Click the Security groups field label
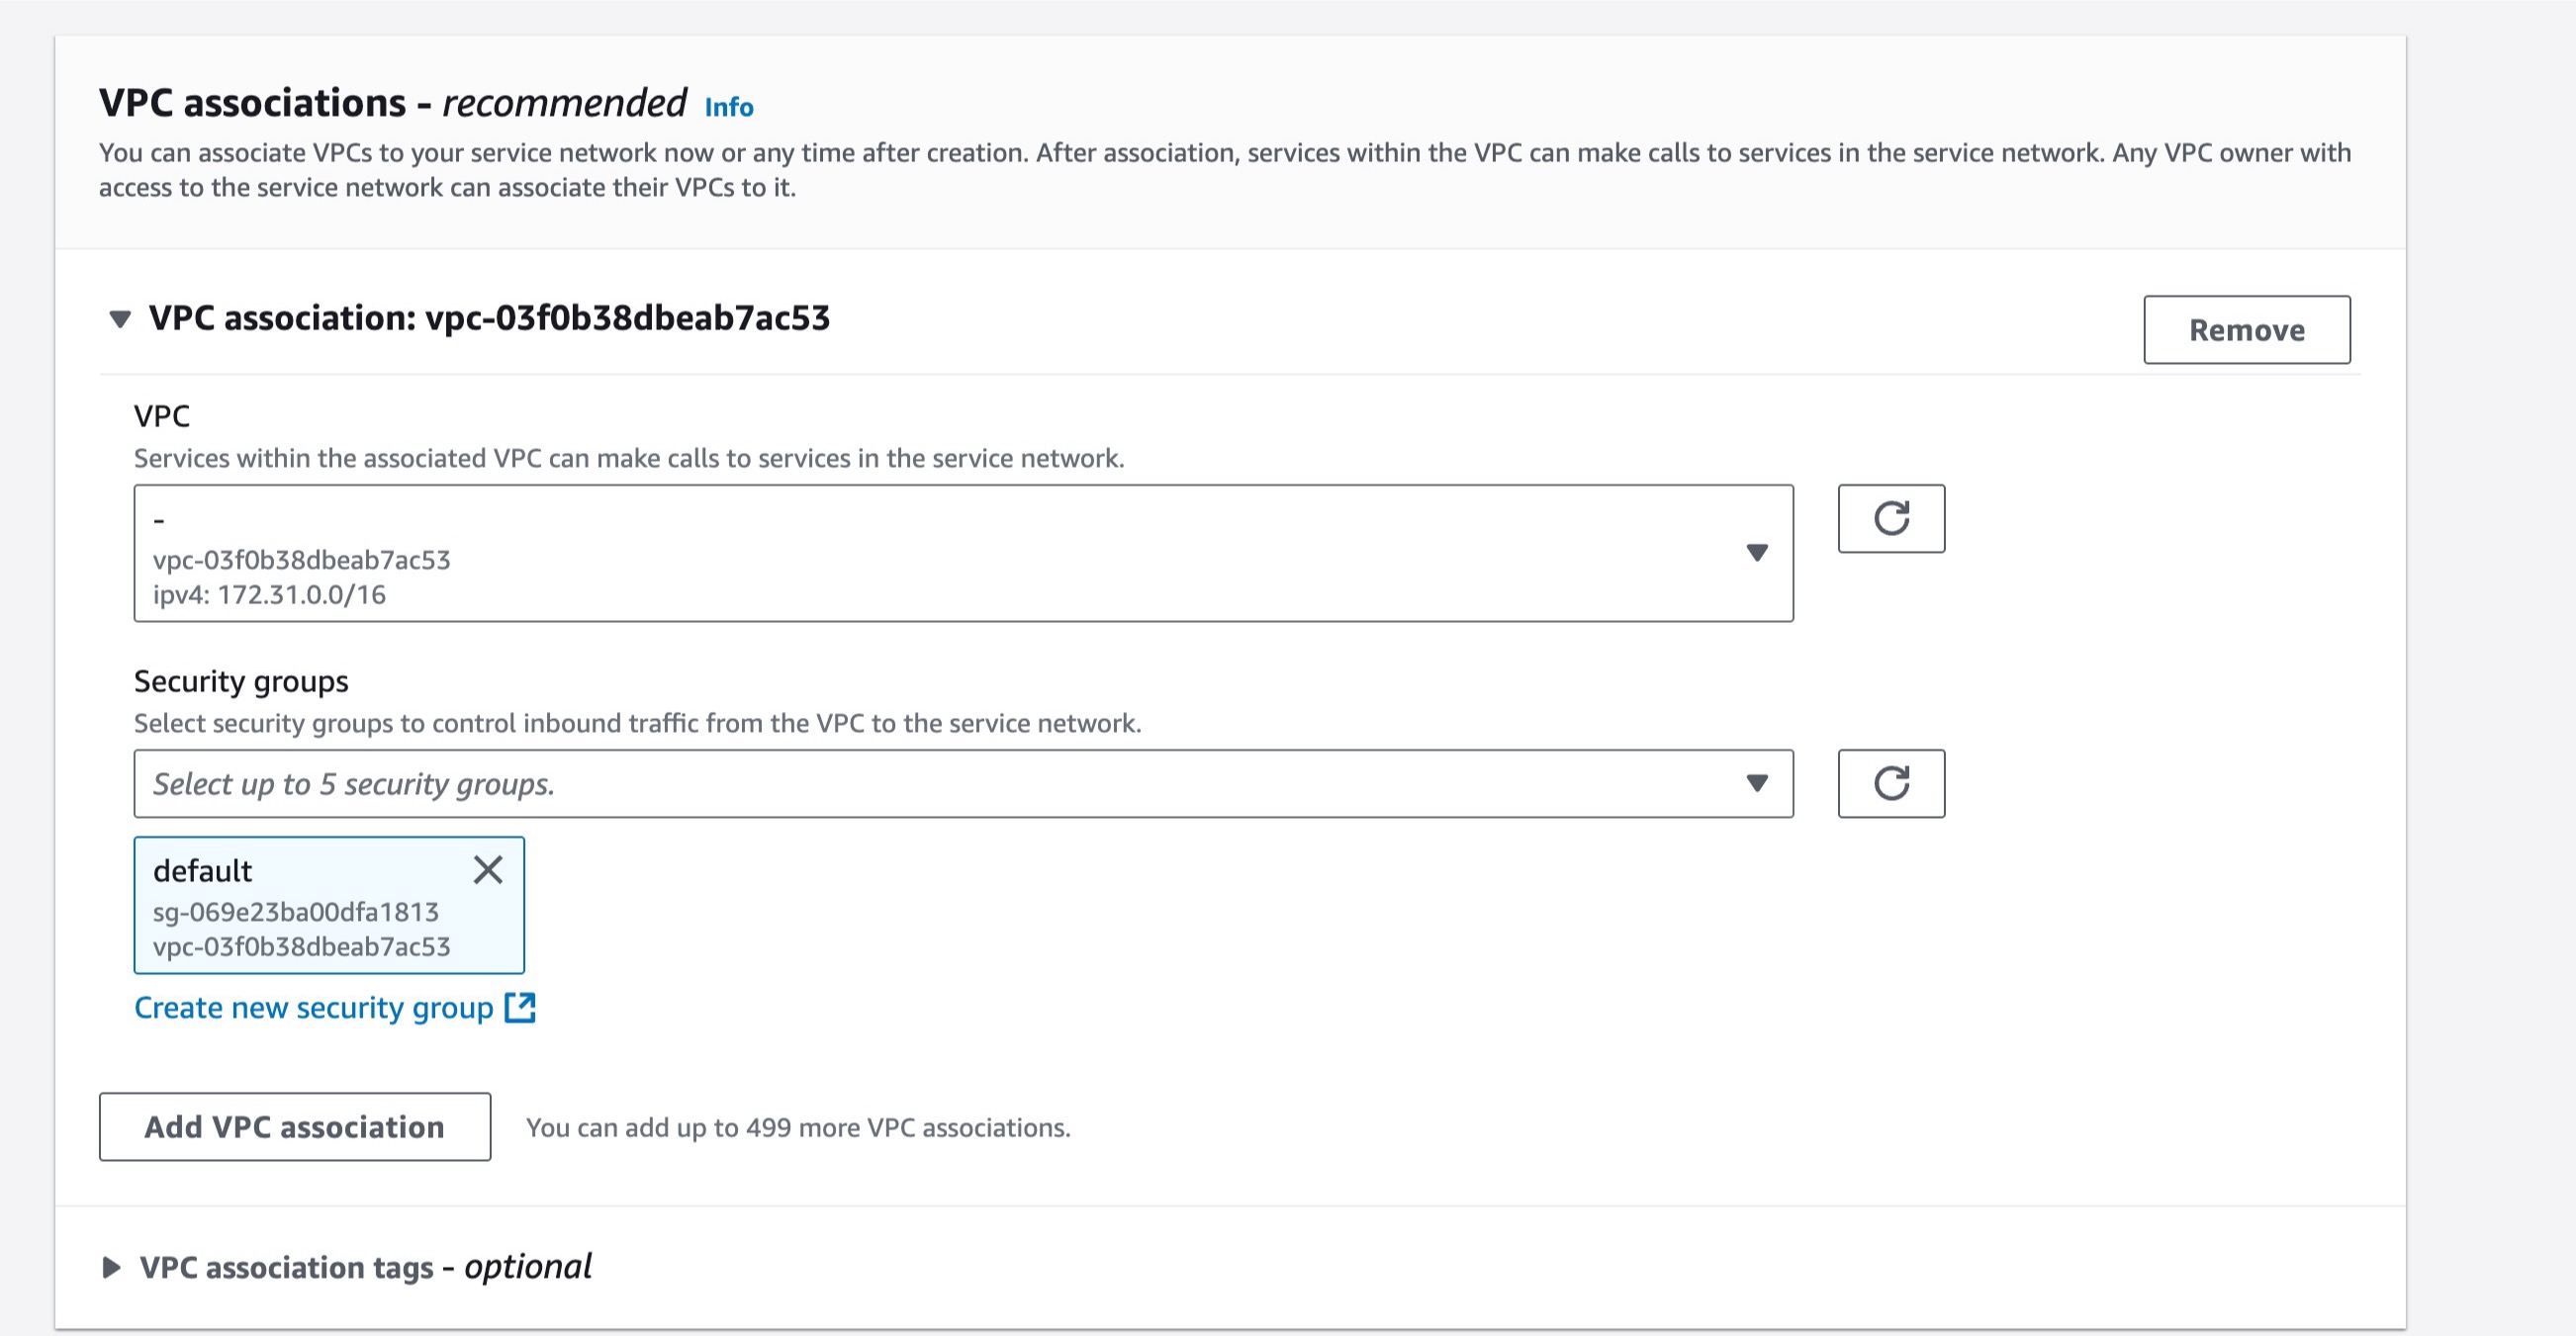 click(241, 682)
